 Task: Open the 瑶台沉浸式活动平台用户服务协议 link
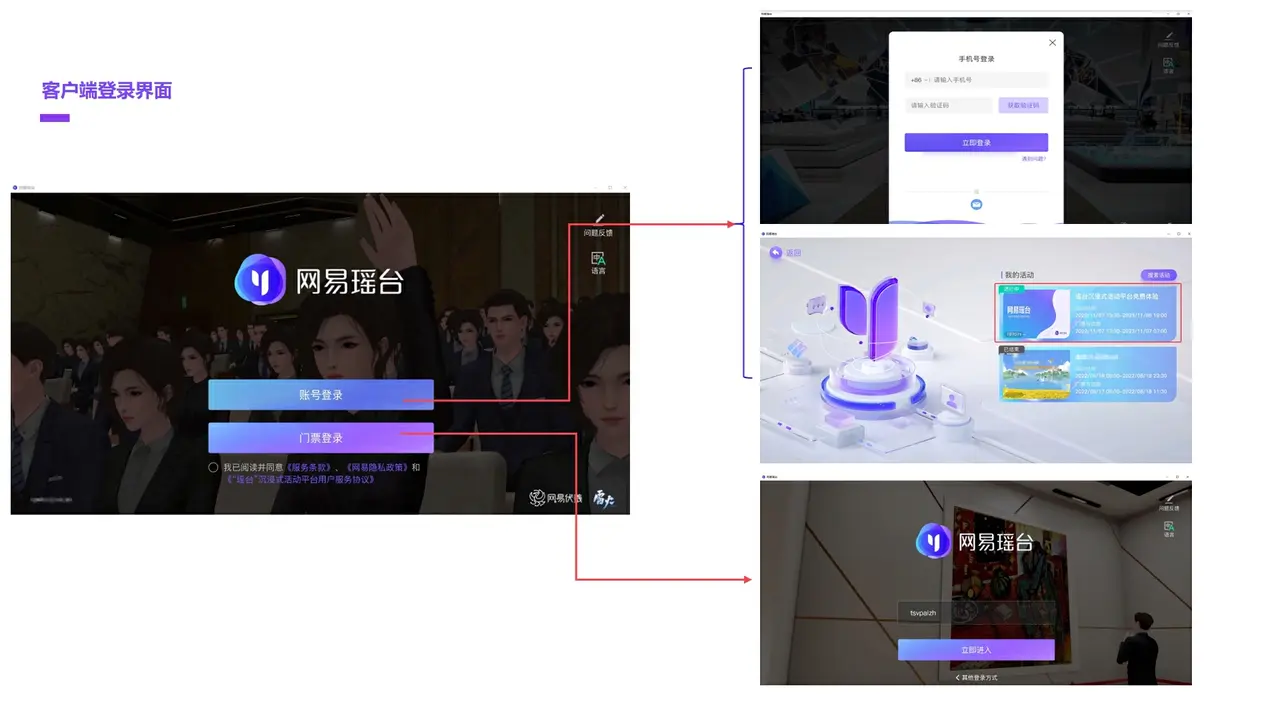point(299,480)
